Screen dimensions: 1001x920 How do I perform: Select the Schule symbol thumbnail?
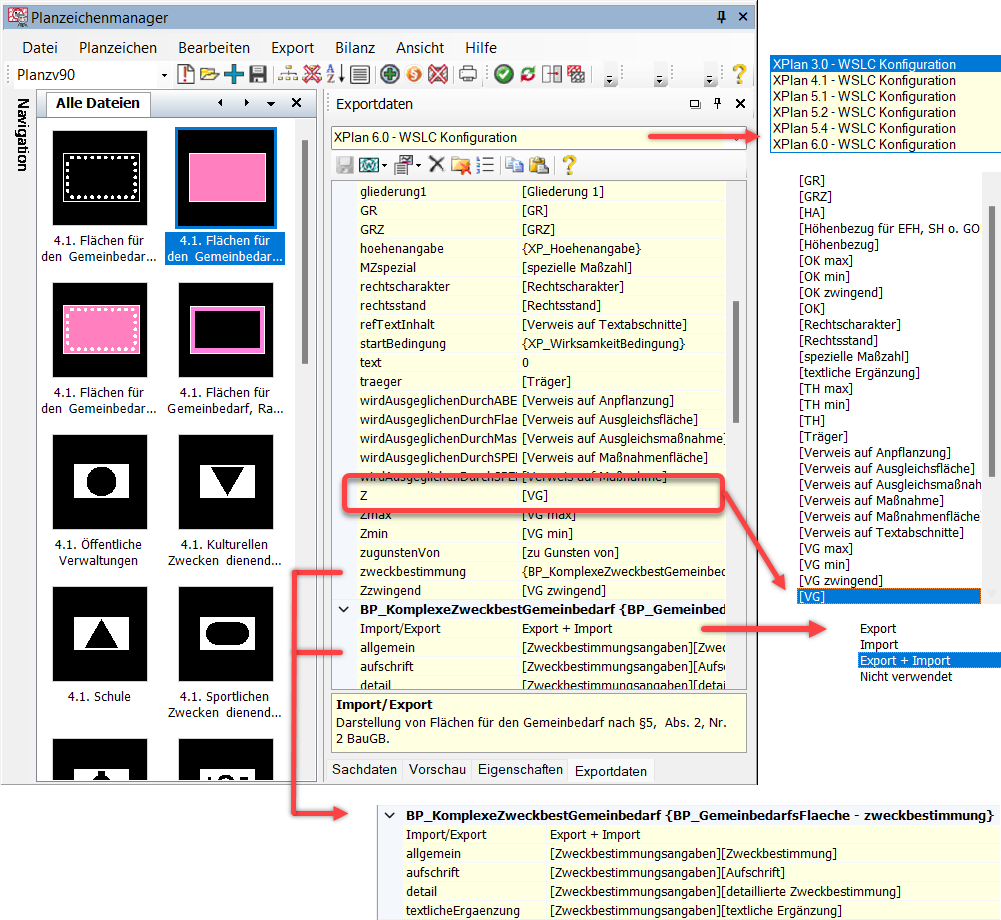(99, 634)
